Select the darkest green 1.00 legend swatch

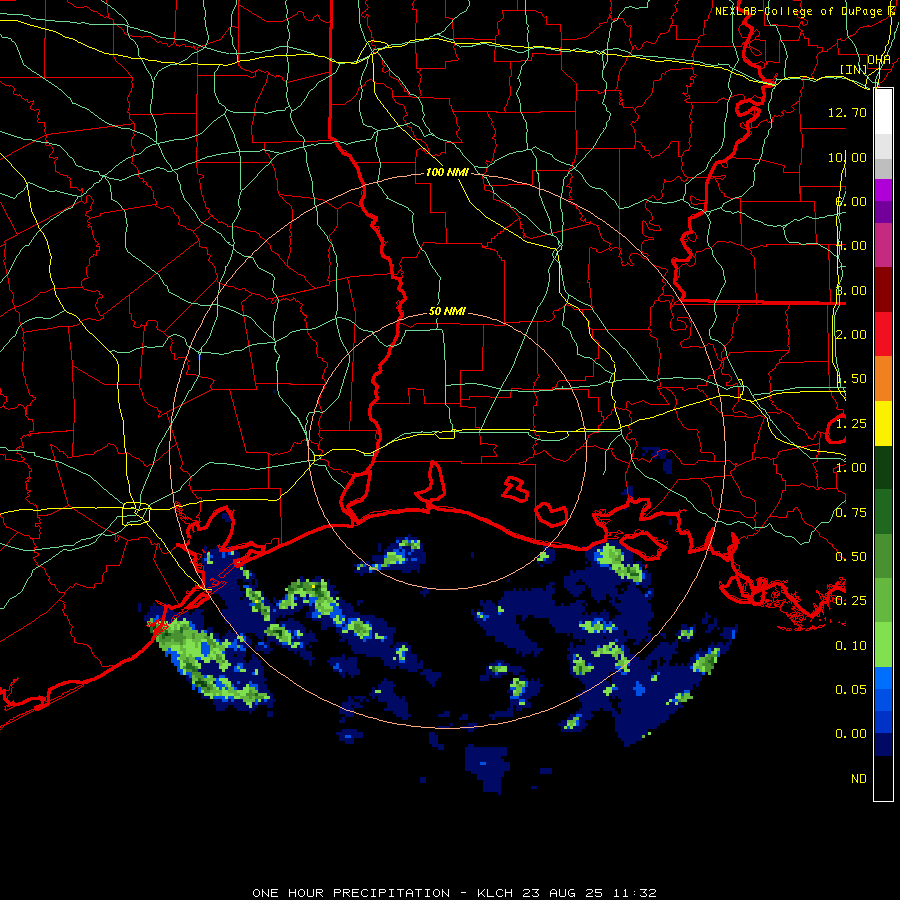coord(883,467)
